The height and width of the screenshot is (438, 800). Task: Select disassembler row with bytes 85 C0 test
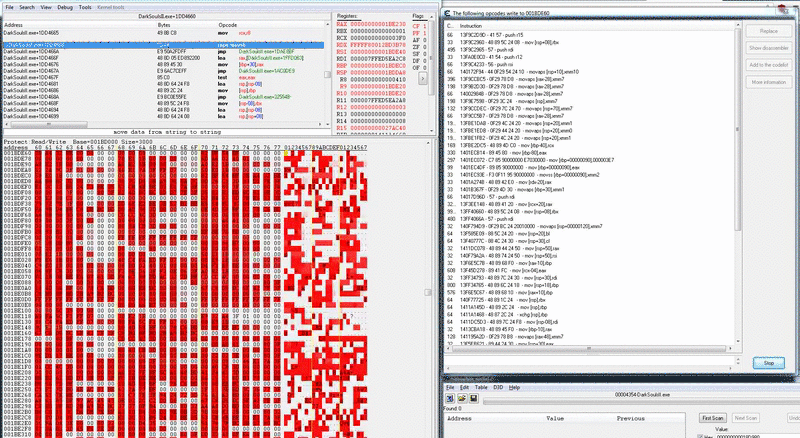click(163, 78)
